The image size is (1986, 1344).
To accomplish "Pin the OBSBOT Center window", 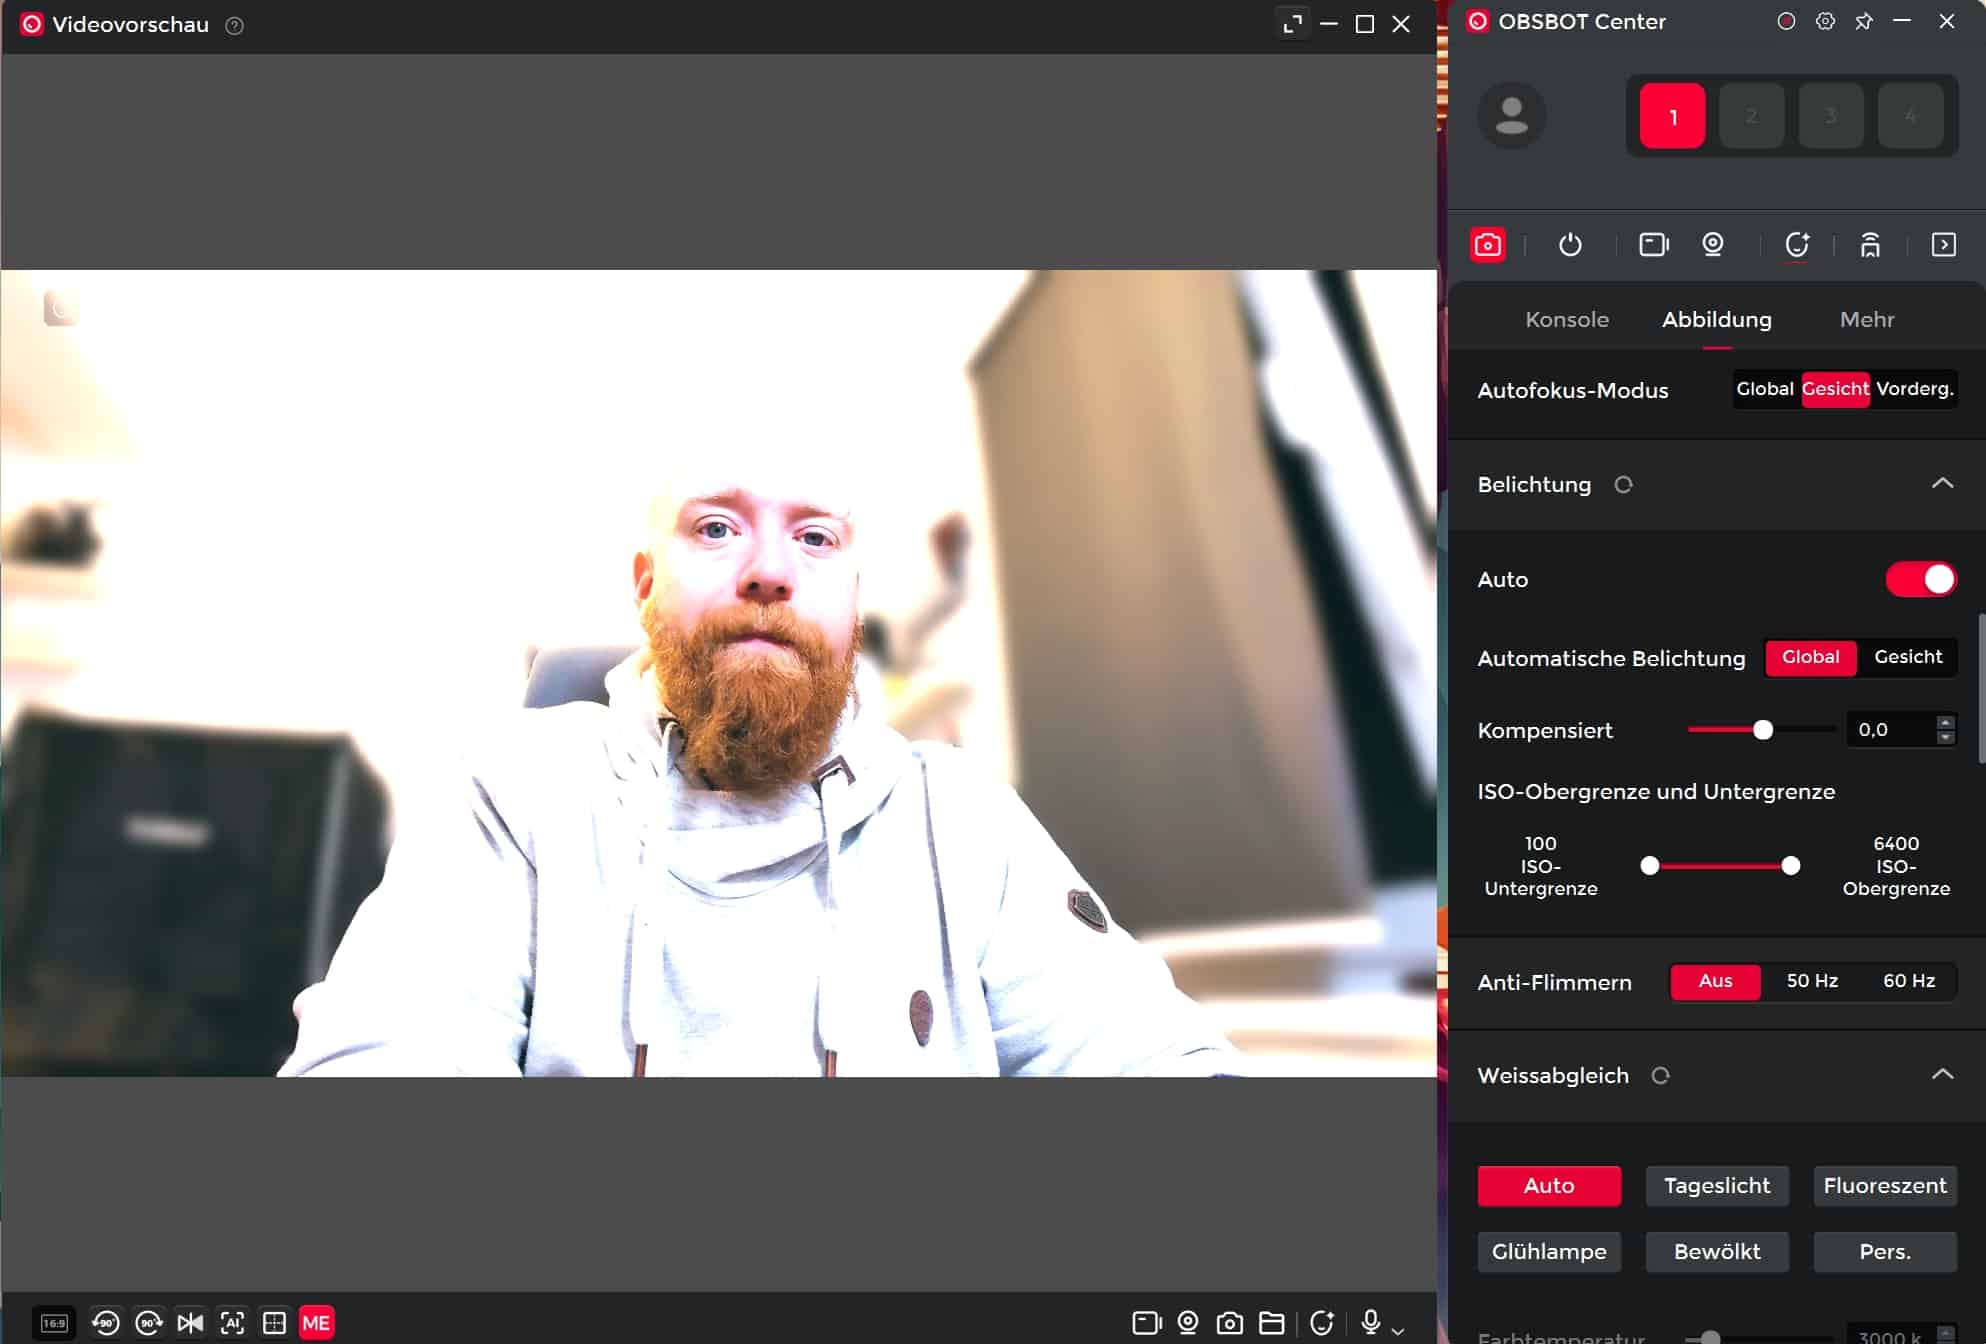I will pyautogui.click(x=1863, y=22).
